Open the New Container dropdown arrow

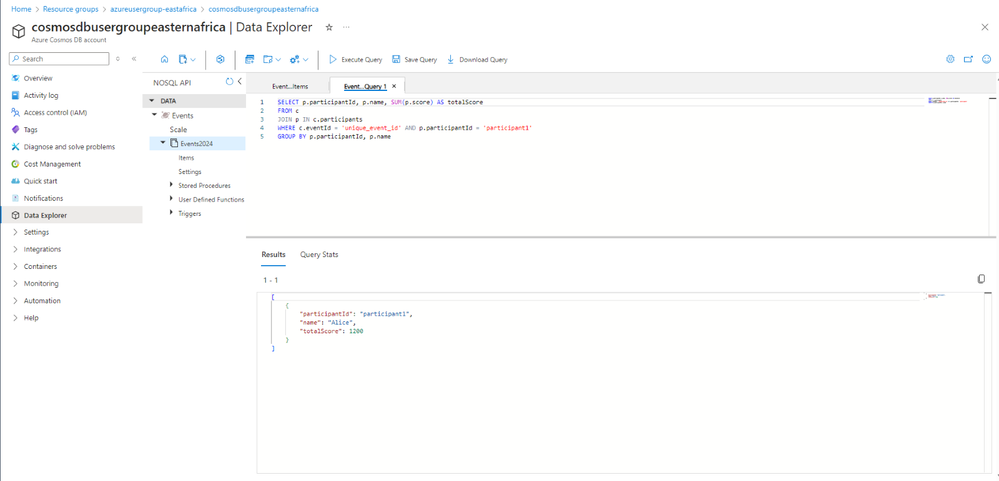click(x=193, y=60)
